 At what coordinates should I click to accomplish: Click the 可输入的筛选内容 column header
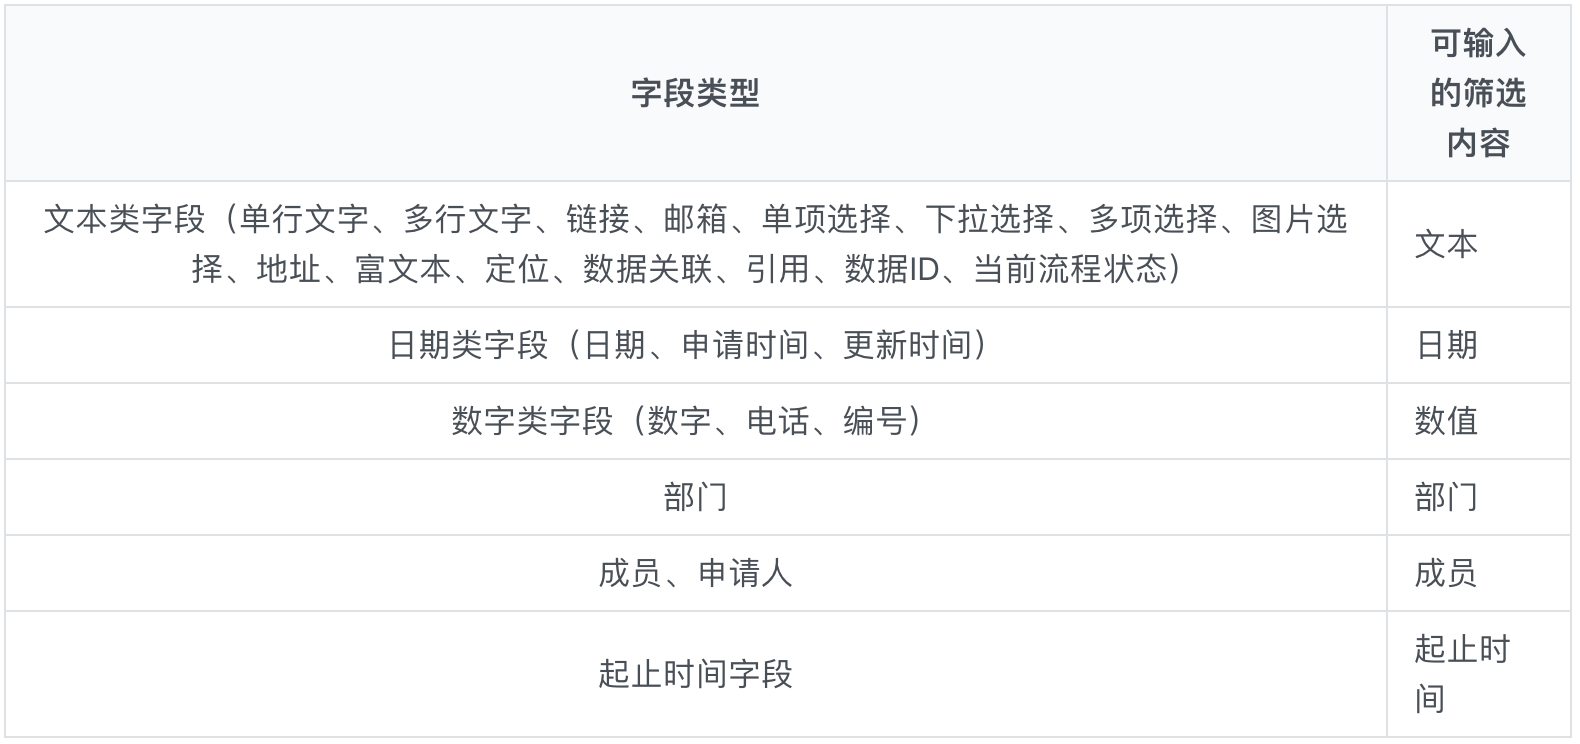point(1478,93)
